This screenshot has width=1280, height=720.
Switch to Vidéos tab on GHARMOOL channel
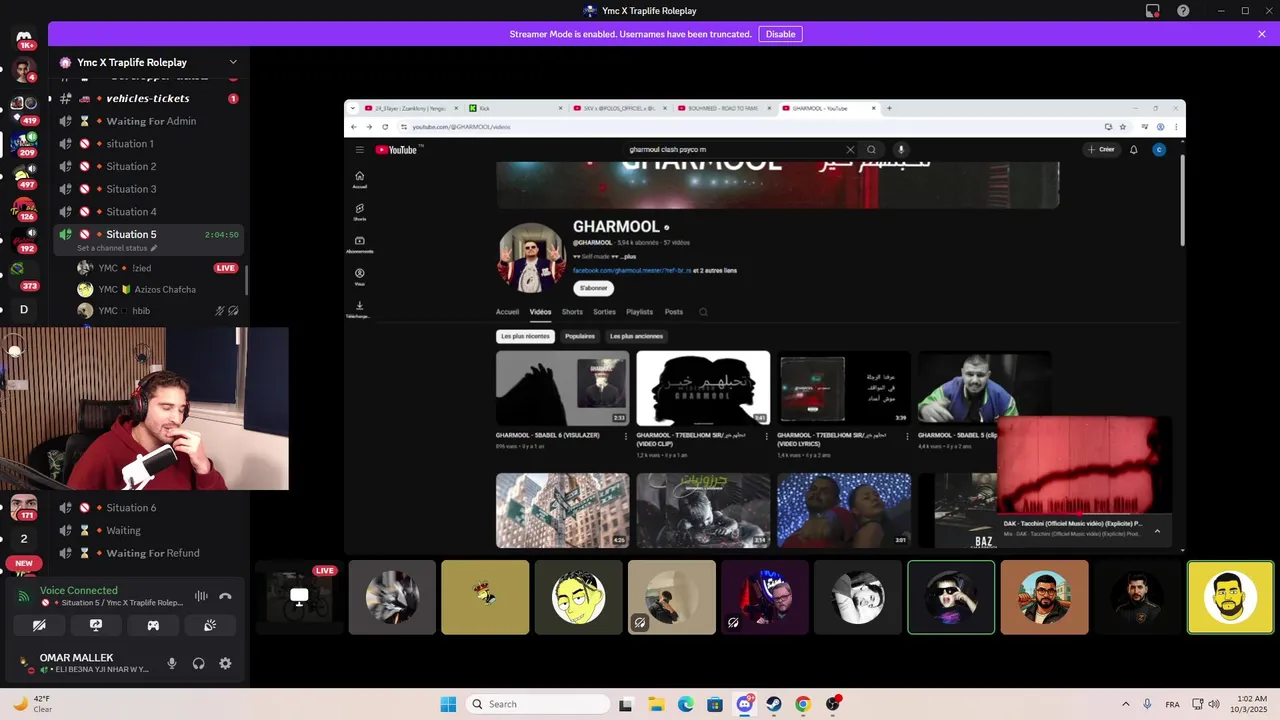(540, 312)
